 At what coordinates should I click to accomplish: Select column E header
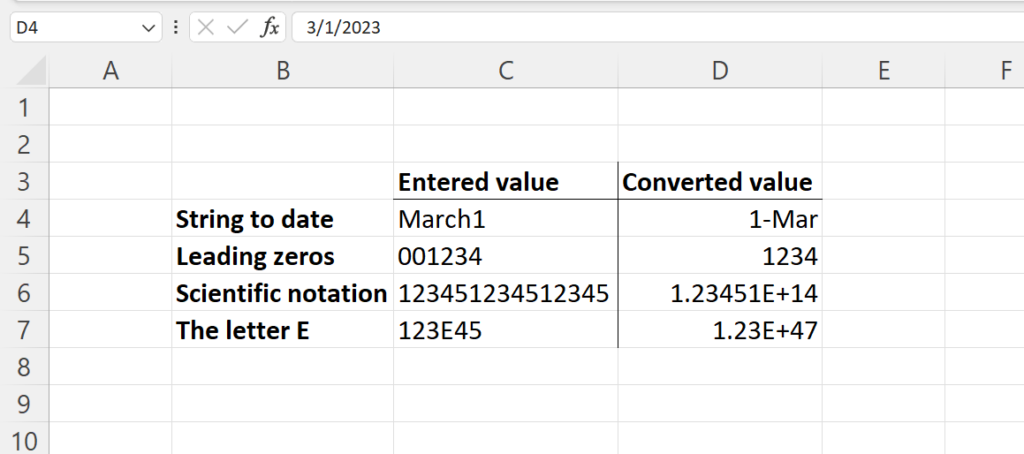[883, 71]
